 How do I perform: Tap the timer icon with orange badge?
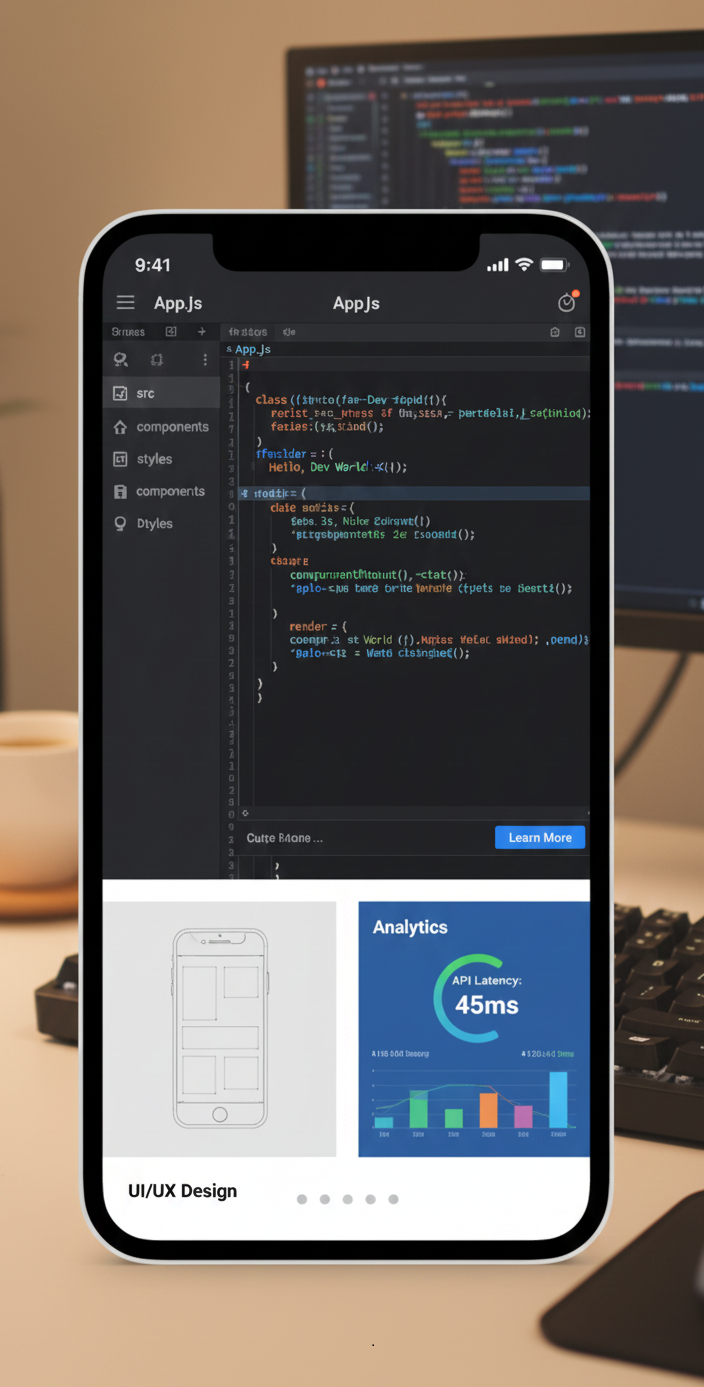567,302
